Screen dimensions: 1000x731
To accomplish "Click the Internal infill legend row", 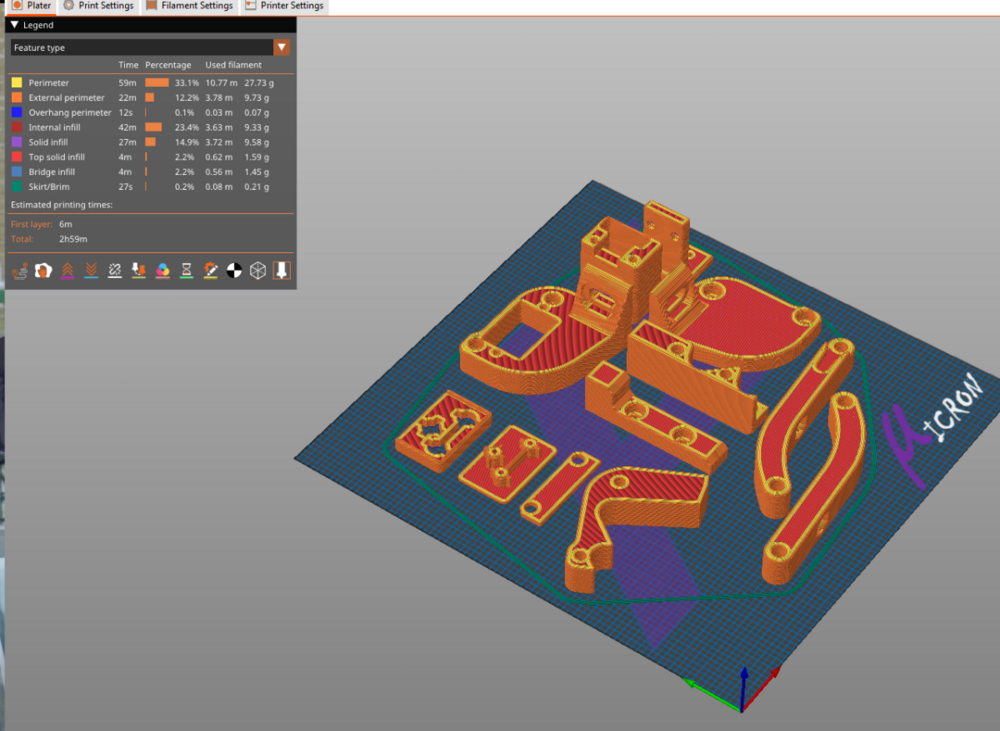I will (151, 127).
